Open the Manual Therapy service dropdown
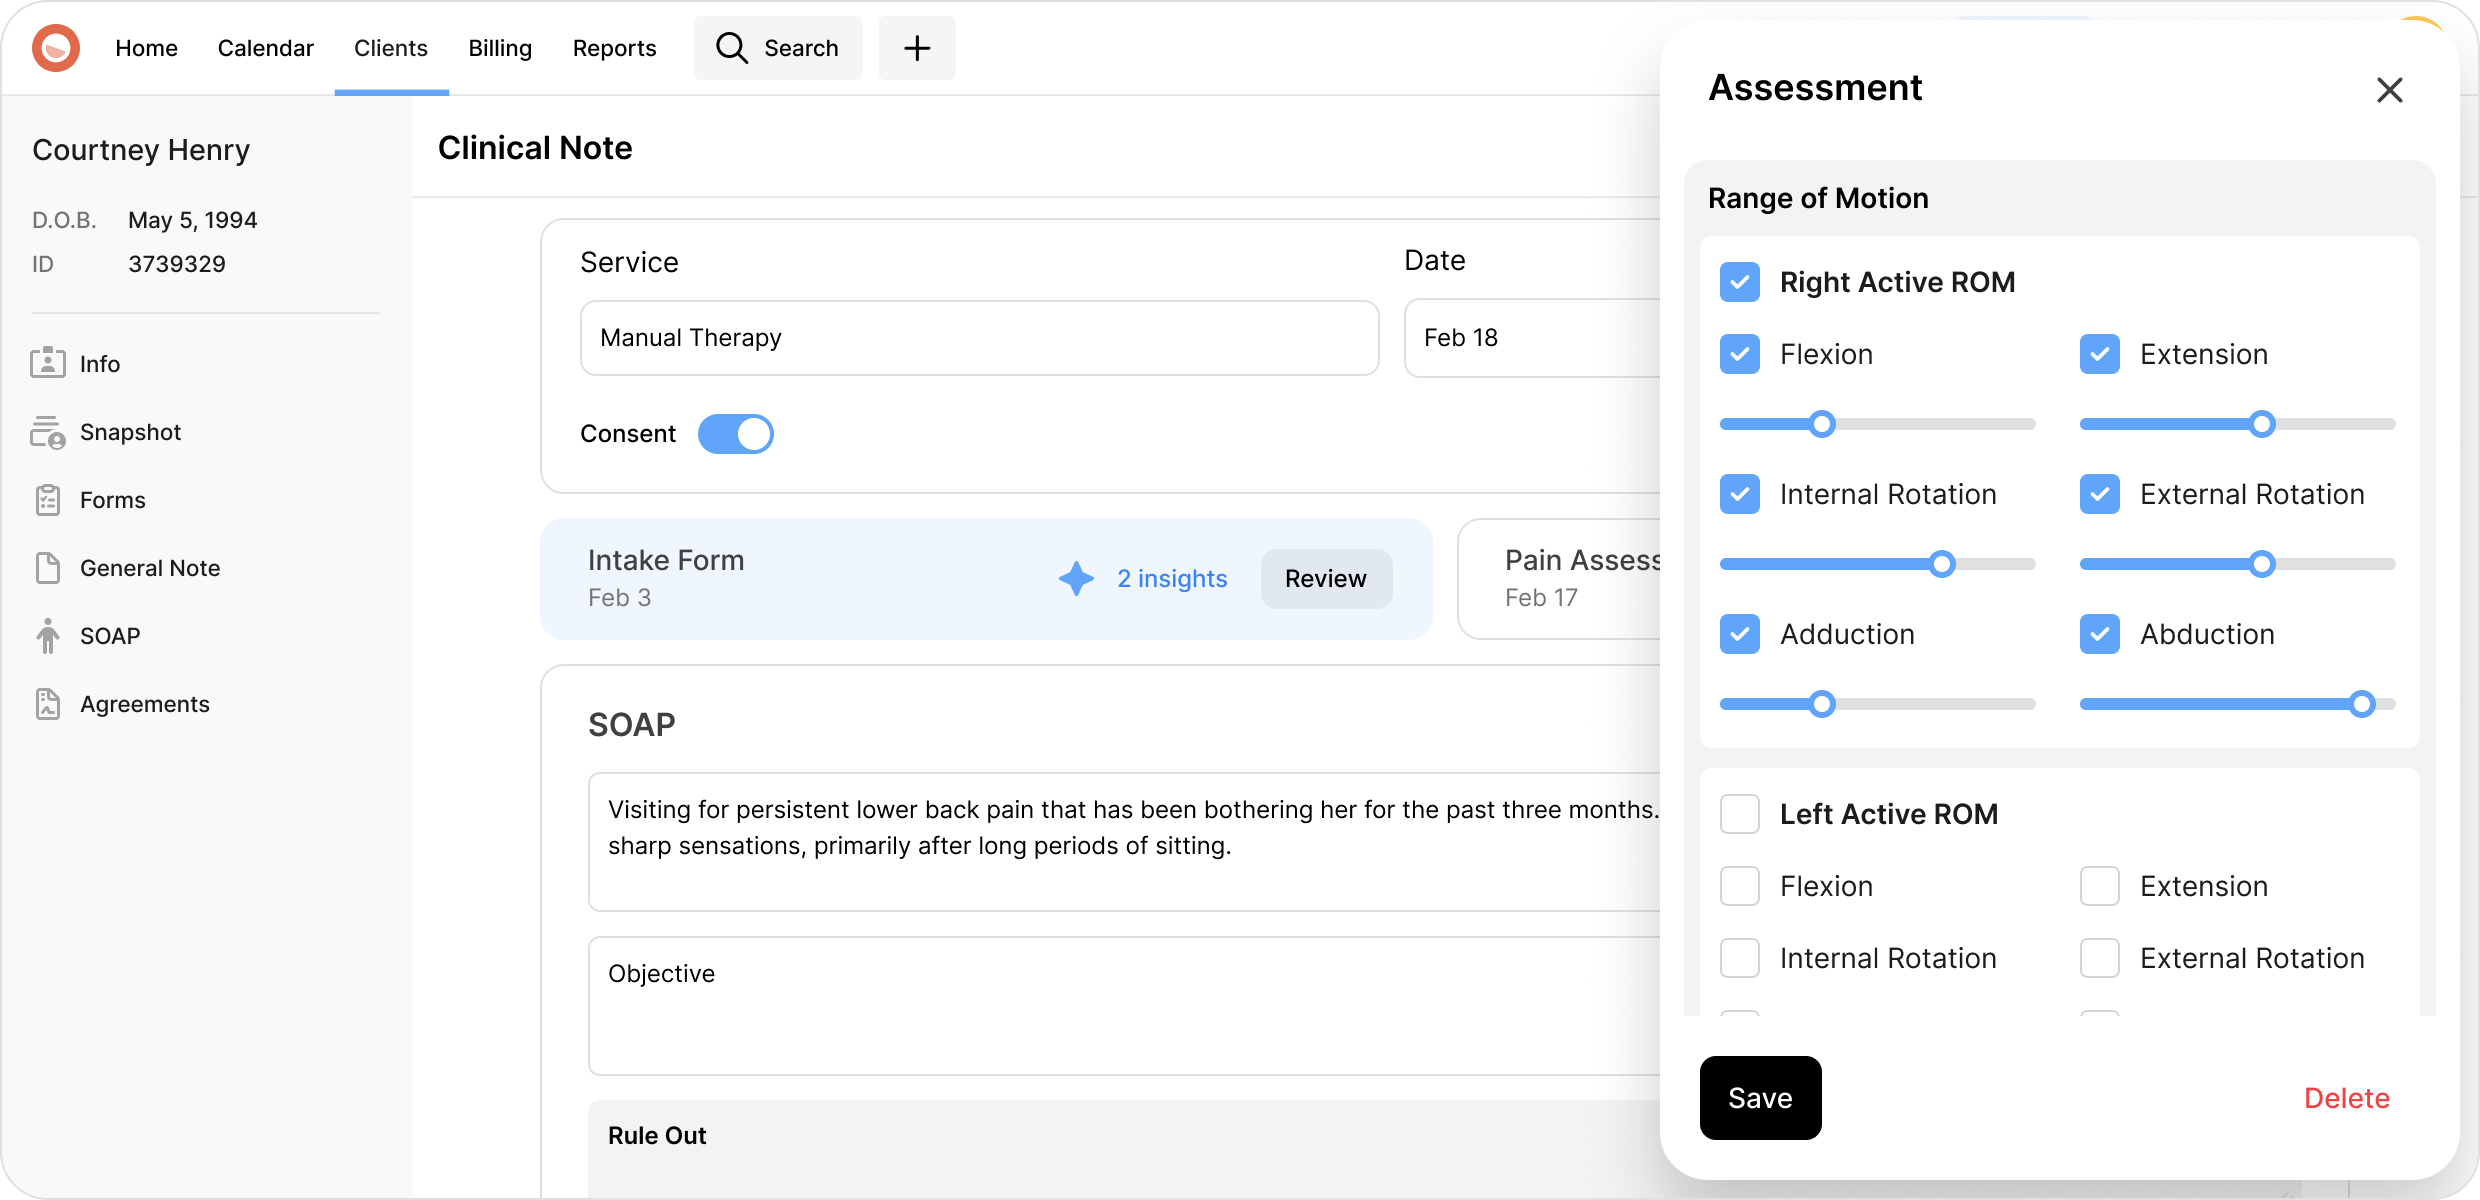The height and width of the screenshot is (1200, 2480). (x=978, y=338)
